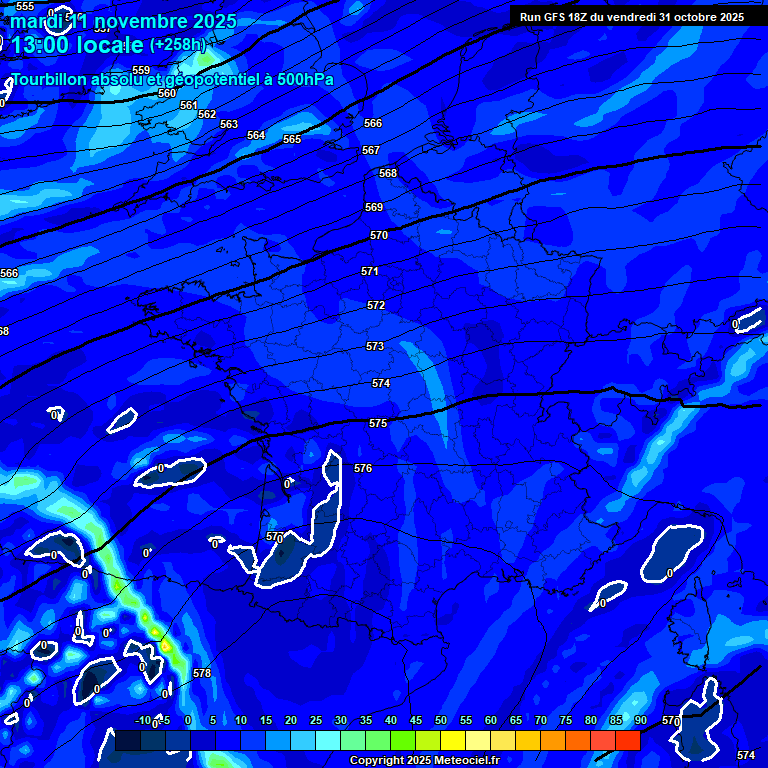The image size is (768, 768).
Task: Click the 576 contour label
Action: (363, 468)
